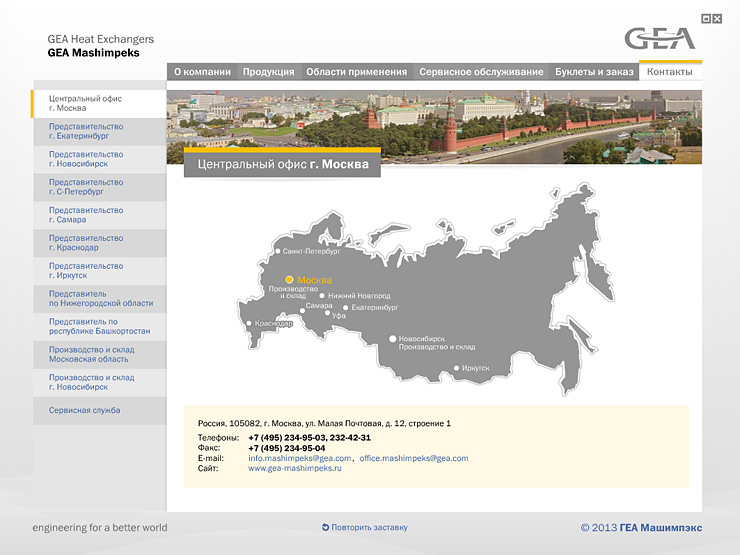Open Сервисное обслуживание section
Screen dimensions: 740x555
click(x=481, y=72)
